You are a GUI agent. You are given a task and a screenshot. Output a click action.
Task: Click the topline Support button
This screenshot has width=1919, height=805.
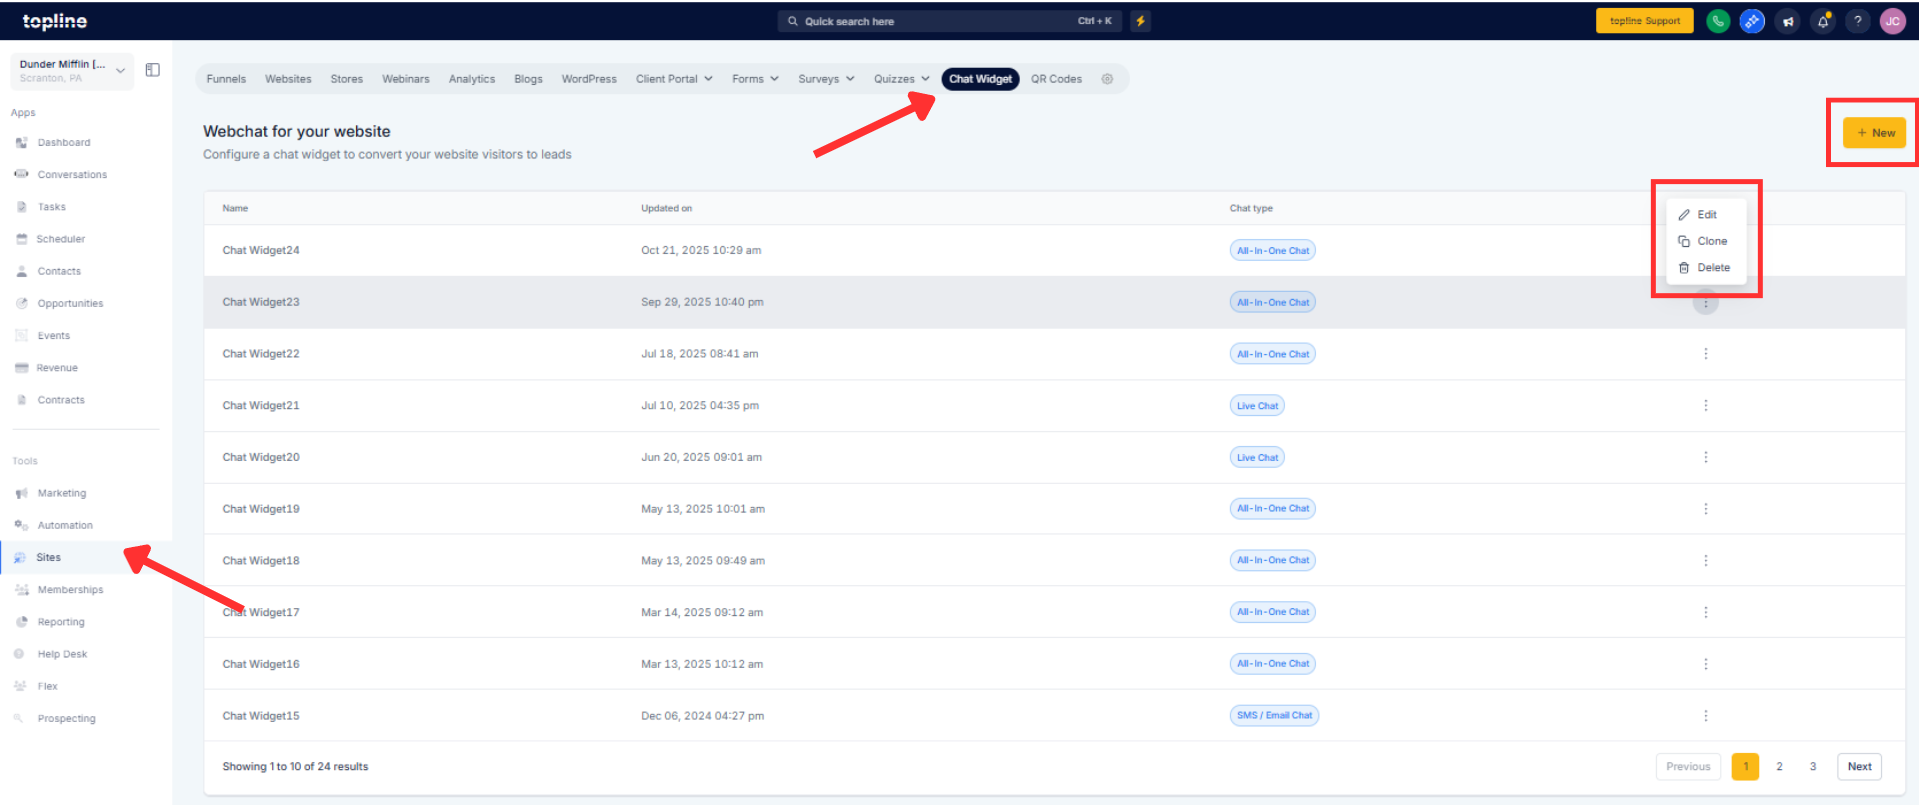[x=1645, y=21]
